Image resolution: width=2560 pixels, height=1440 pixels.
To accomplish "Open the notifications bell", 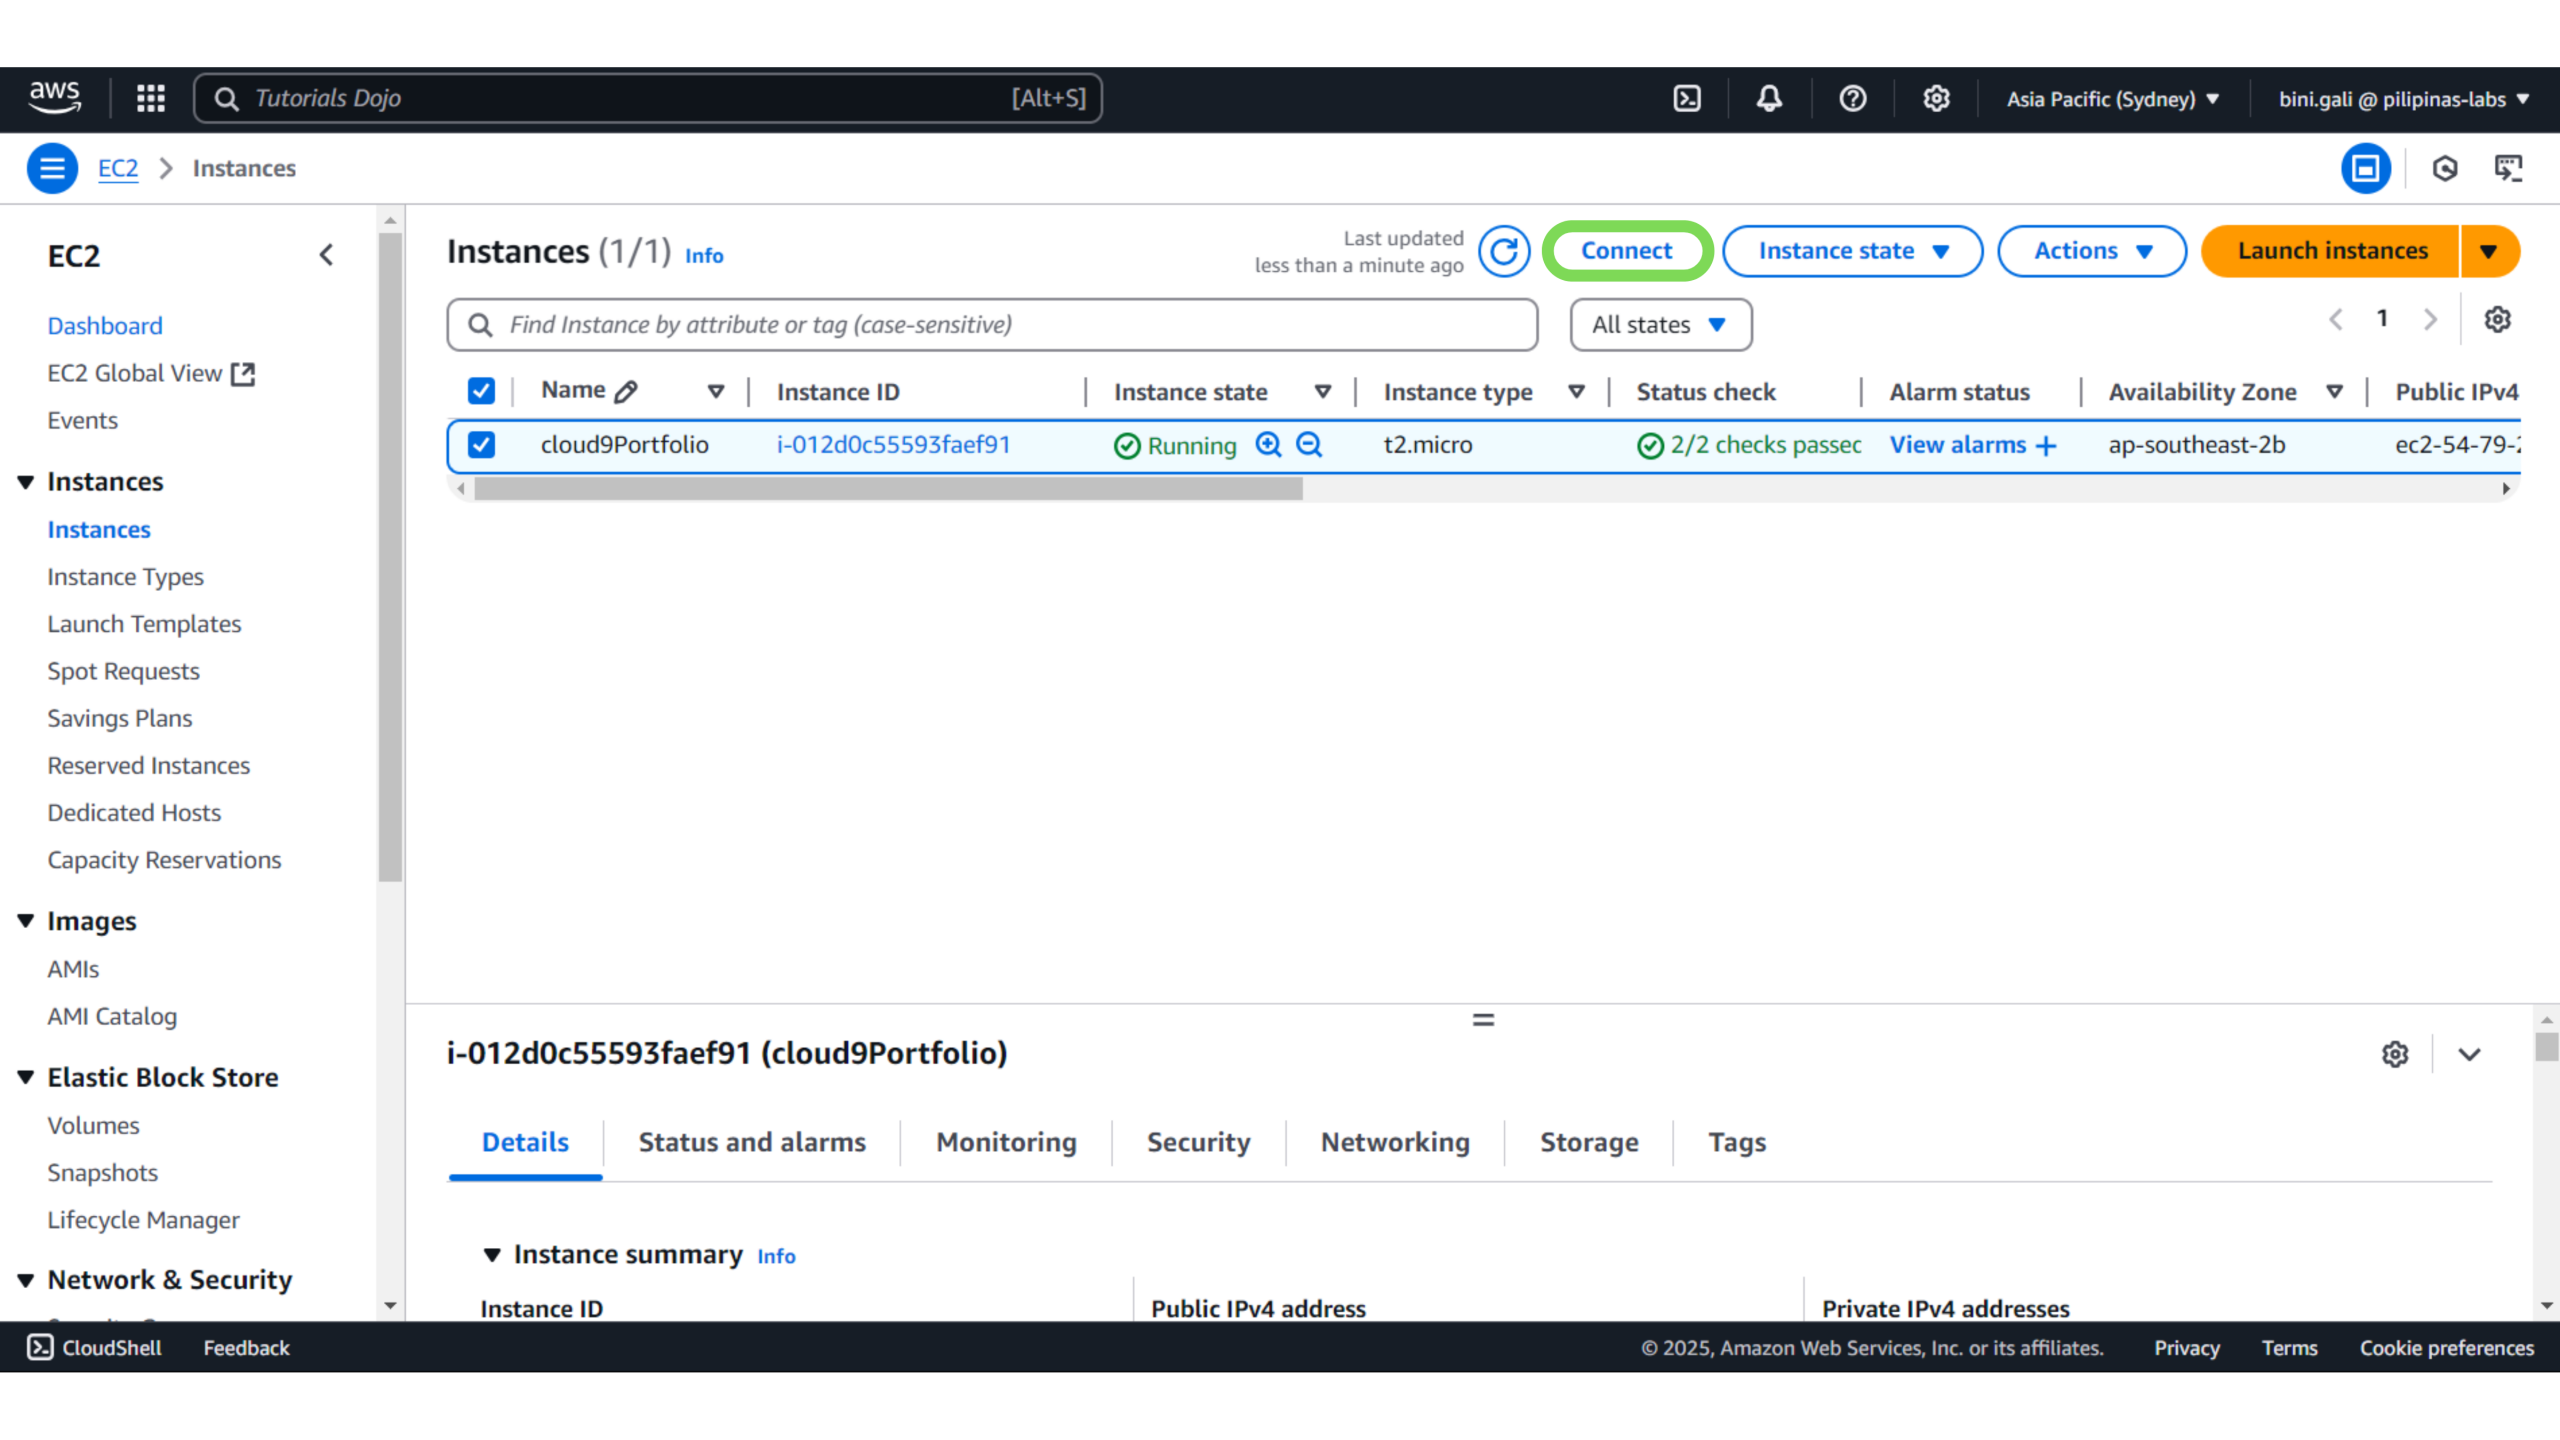I will [x=1769, y=98].
